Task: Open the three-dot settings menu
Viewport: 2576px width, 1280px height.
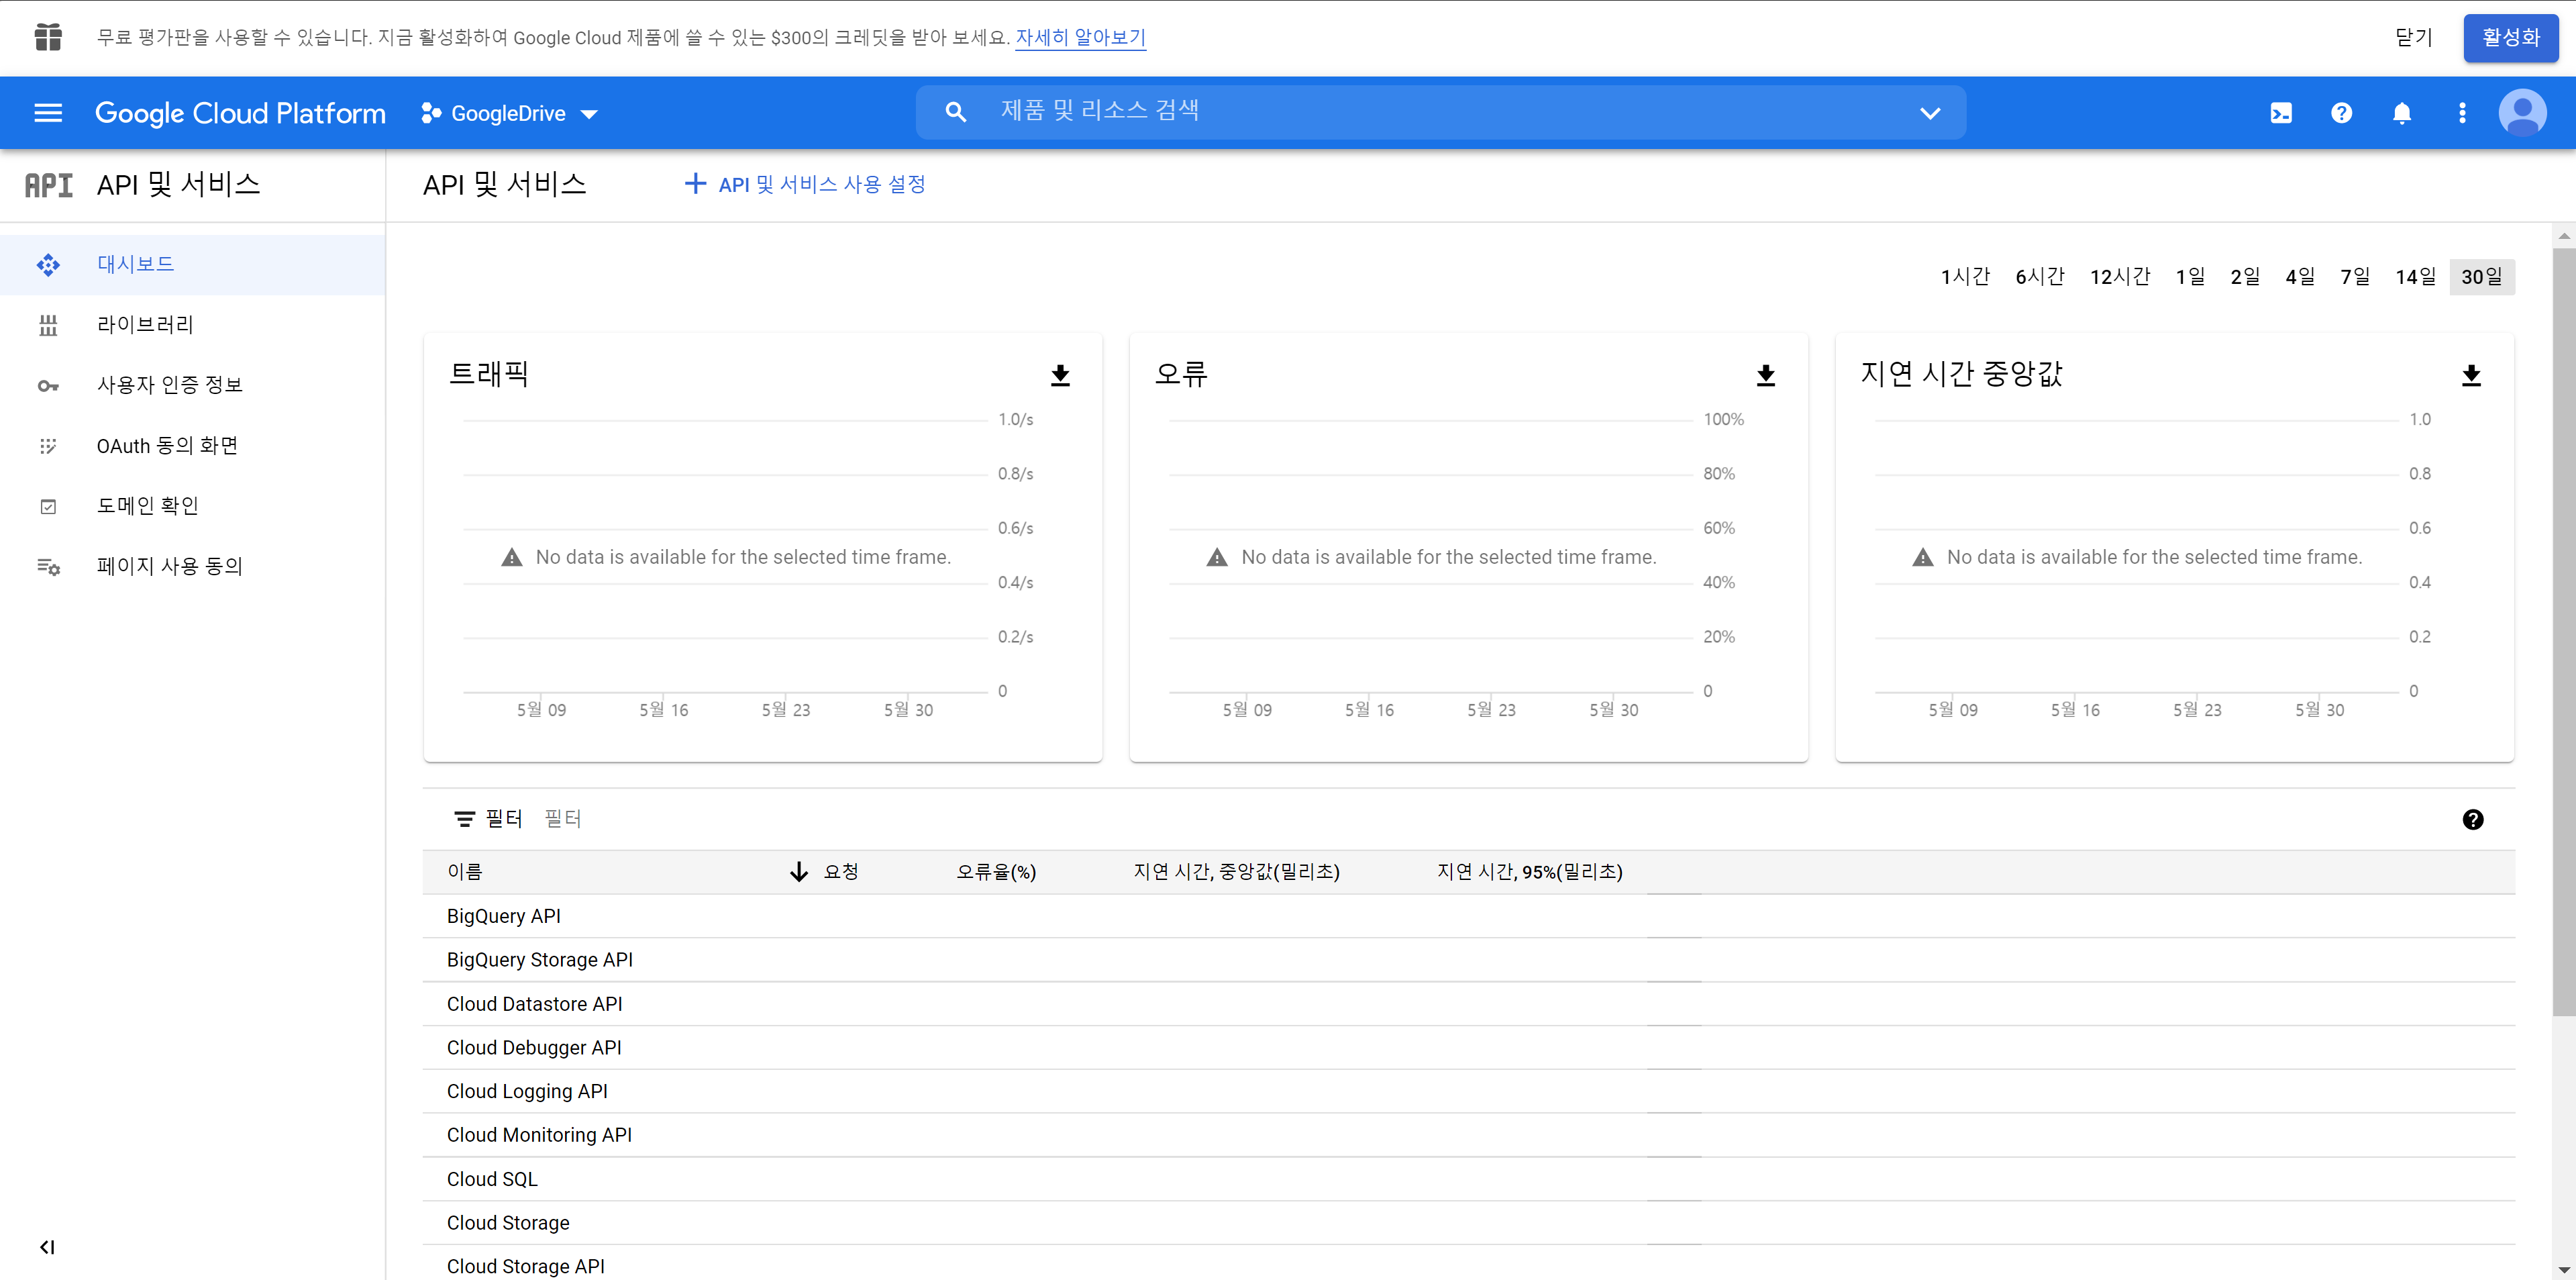Action: [x=2462, y=113]
